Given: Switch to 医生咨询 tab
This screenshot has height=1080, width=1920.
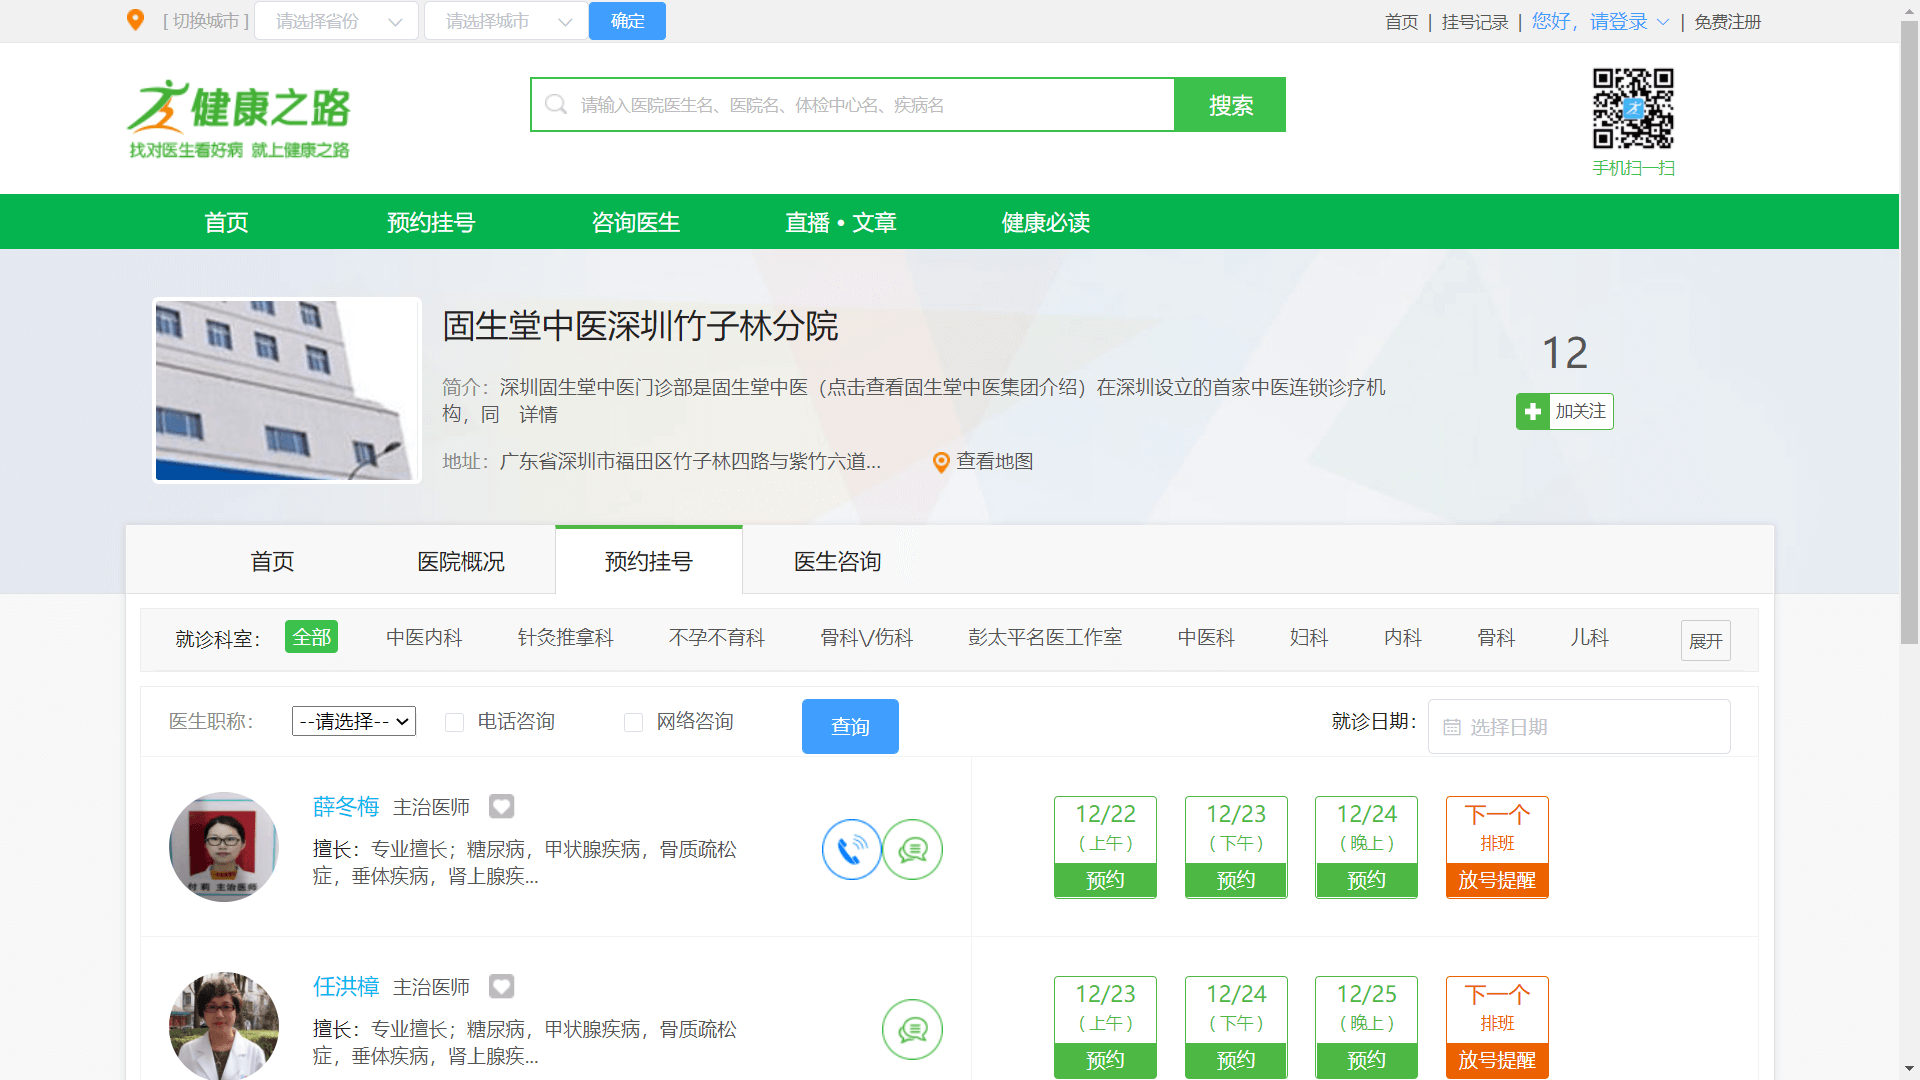Looking at the screenshot, I should (838, 561).
